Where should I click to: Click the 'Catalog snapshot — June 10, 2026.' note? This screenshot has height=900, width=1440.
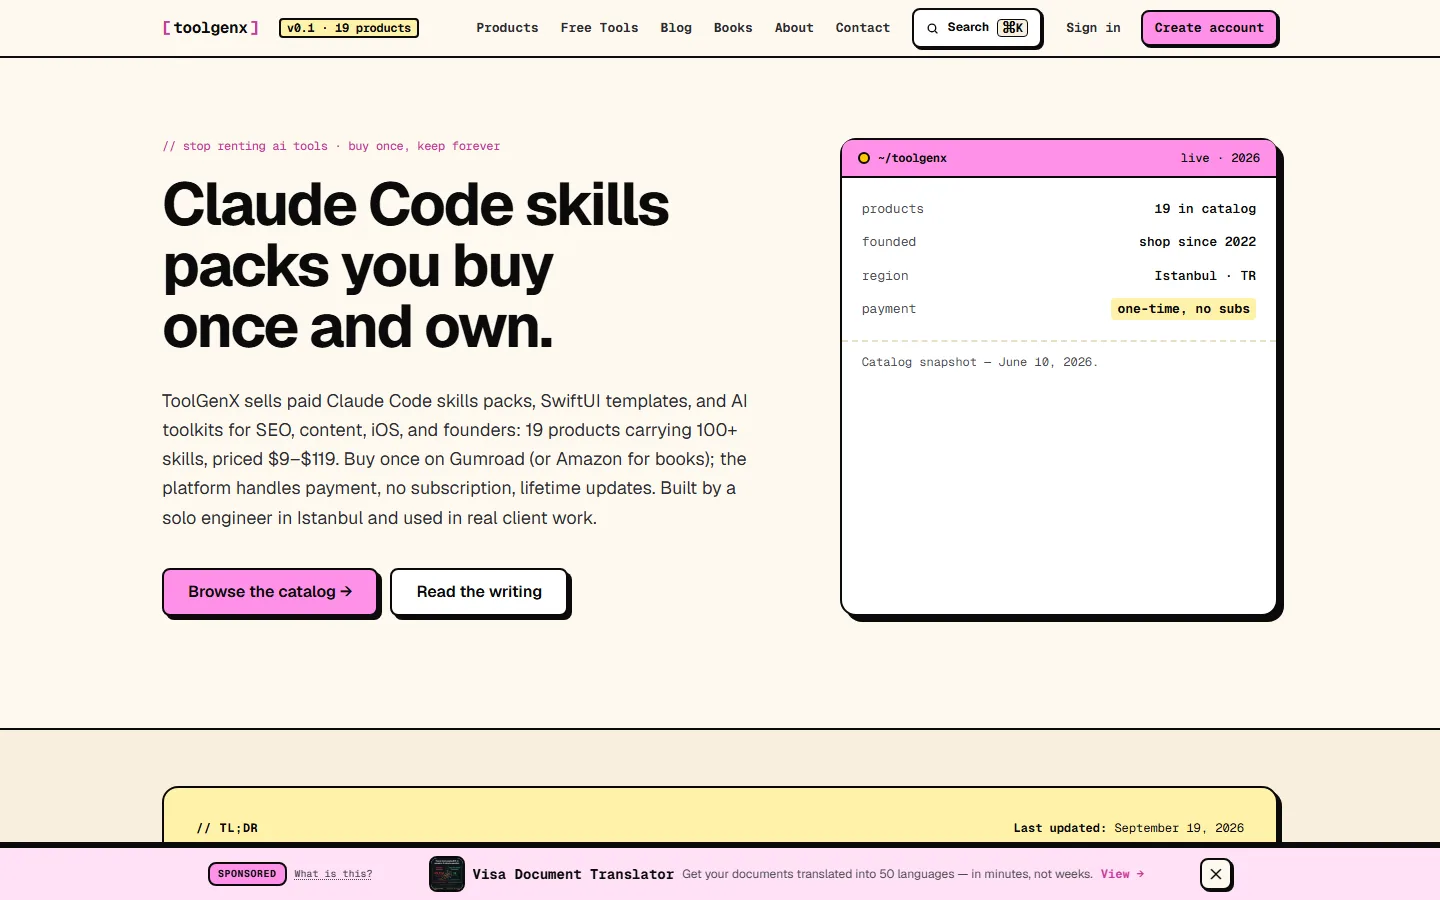click(980, 362)
